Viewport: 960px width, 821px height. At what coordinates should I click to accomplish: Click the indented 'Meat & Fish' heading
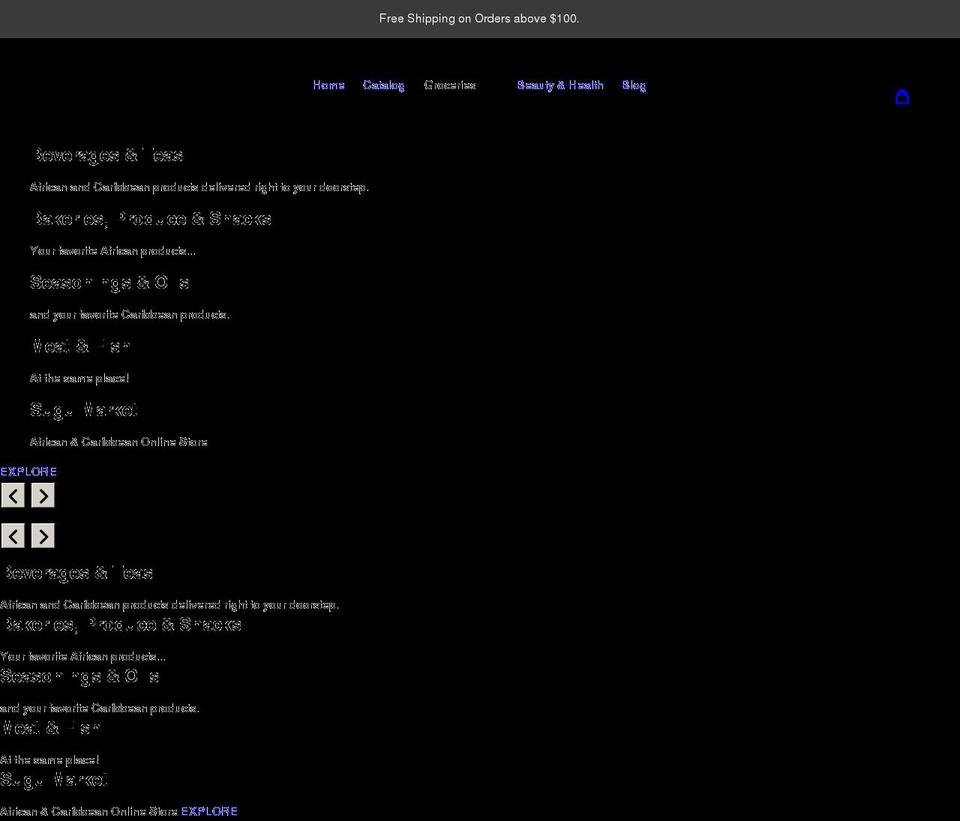[x=80, y=346]
